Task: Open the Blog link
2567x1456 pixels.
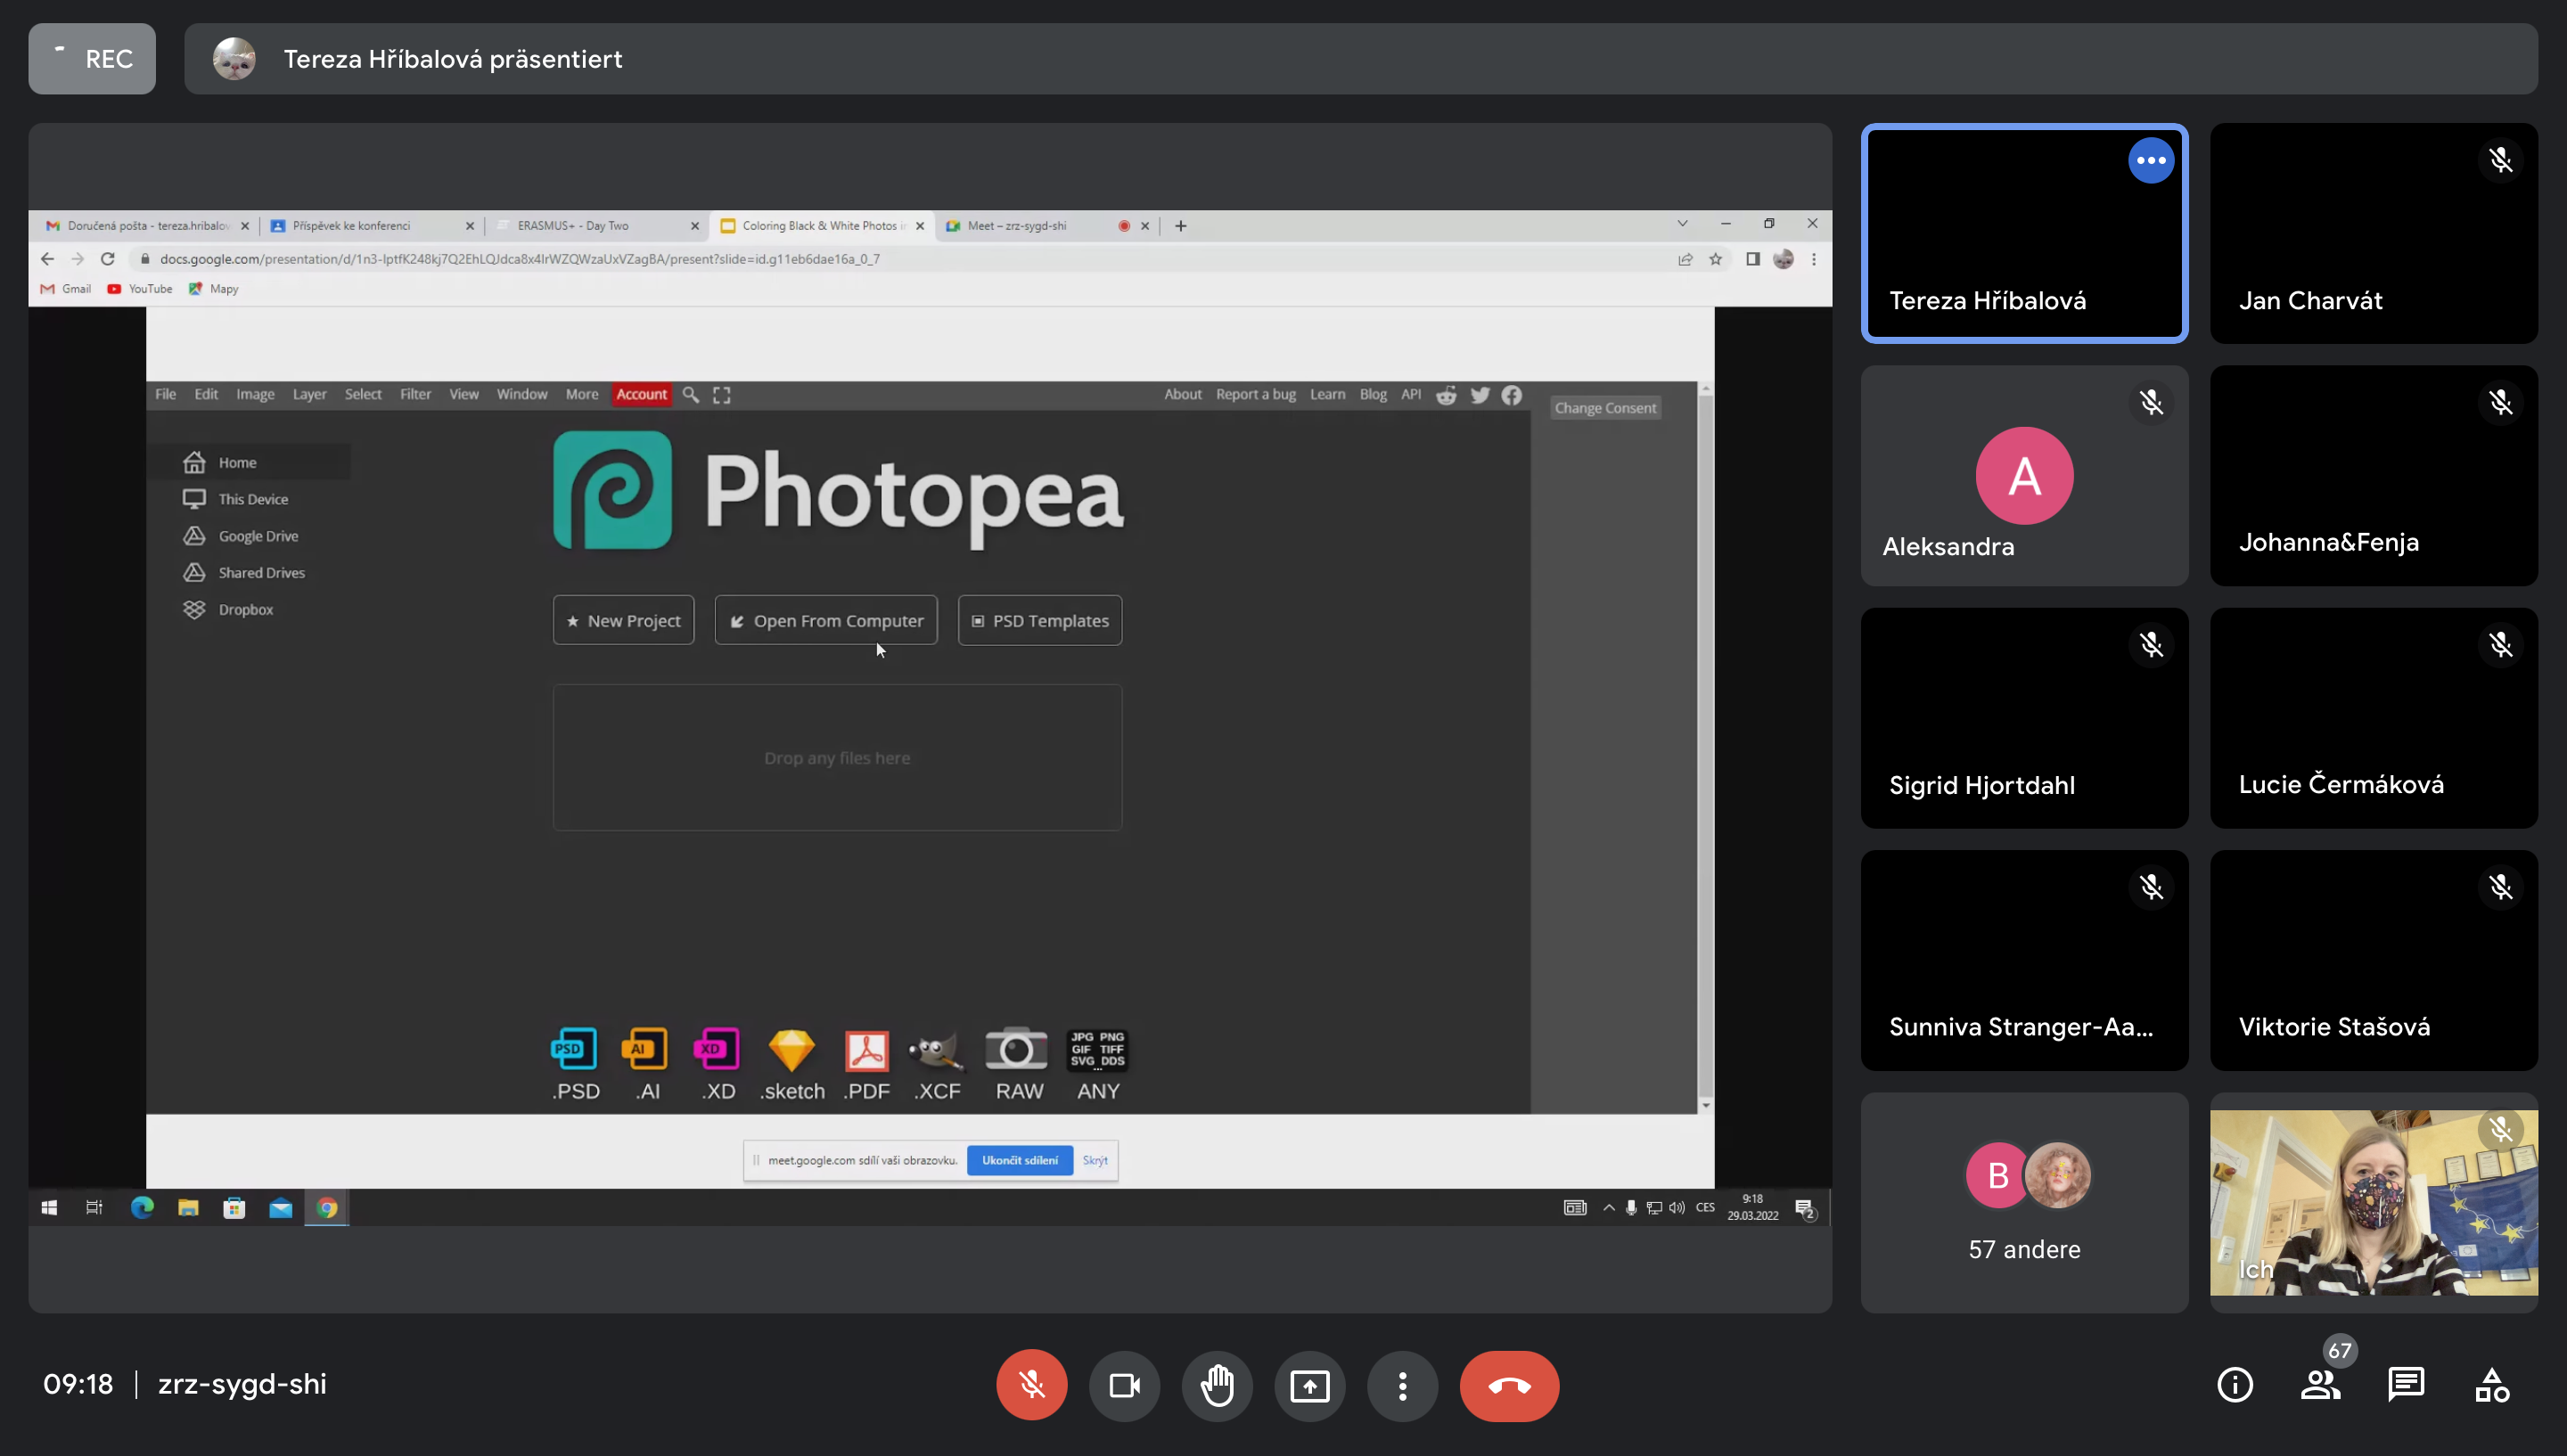Action: pyautogui.click(x=1373, y=394)
